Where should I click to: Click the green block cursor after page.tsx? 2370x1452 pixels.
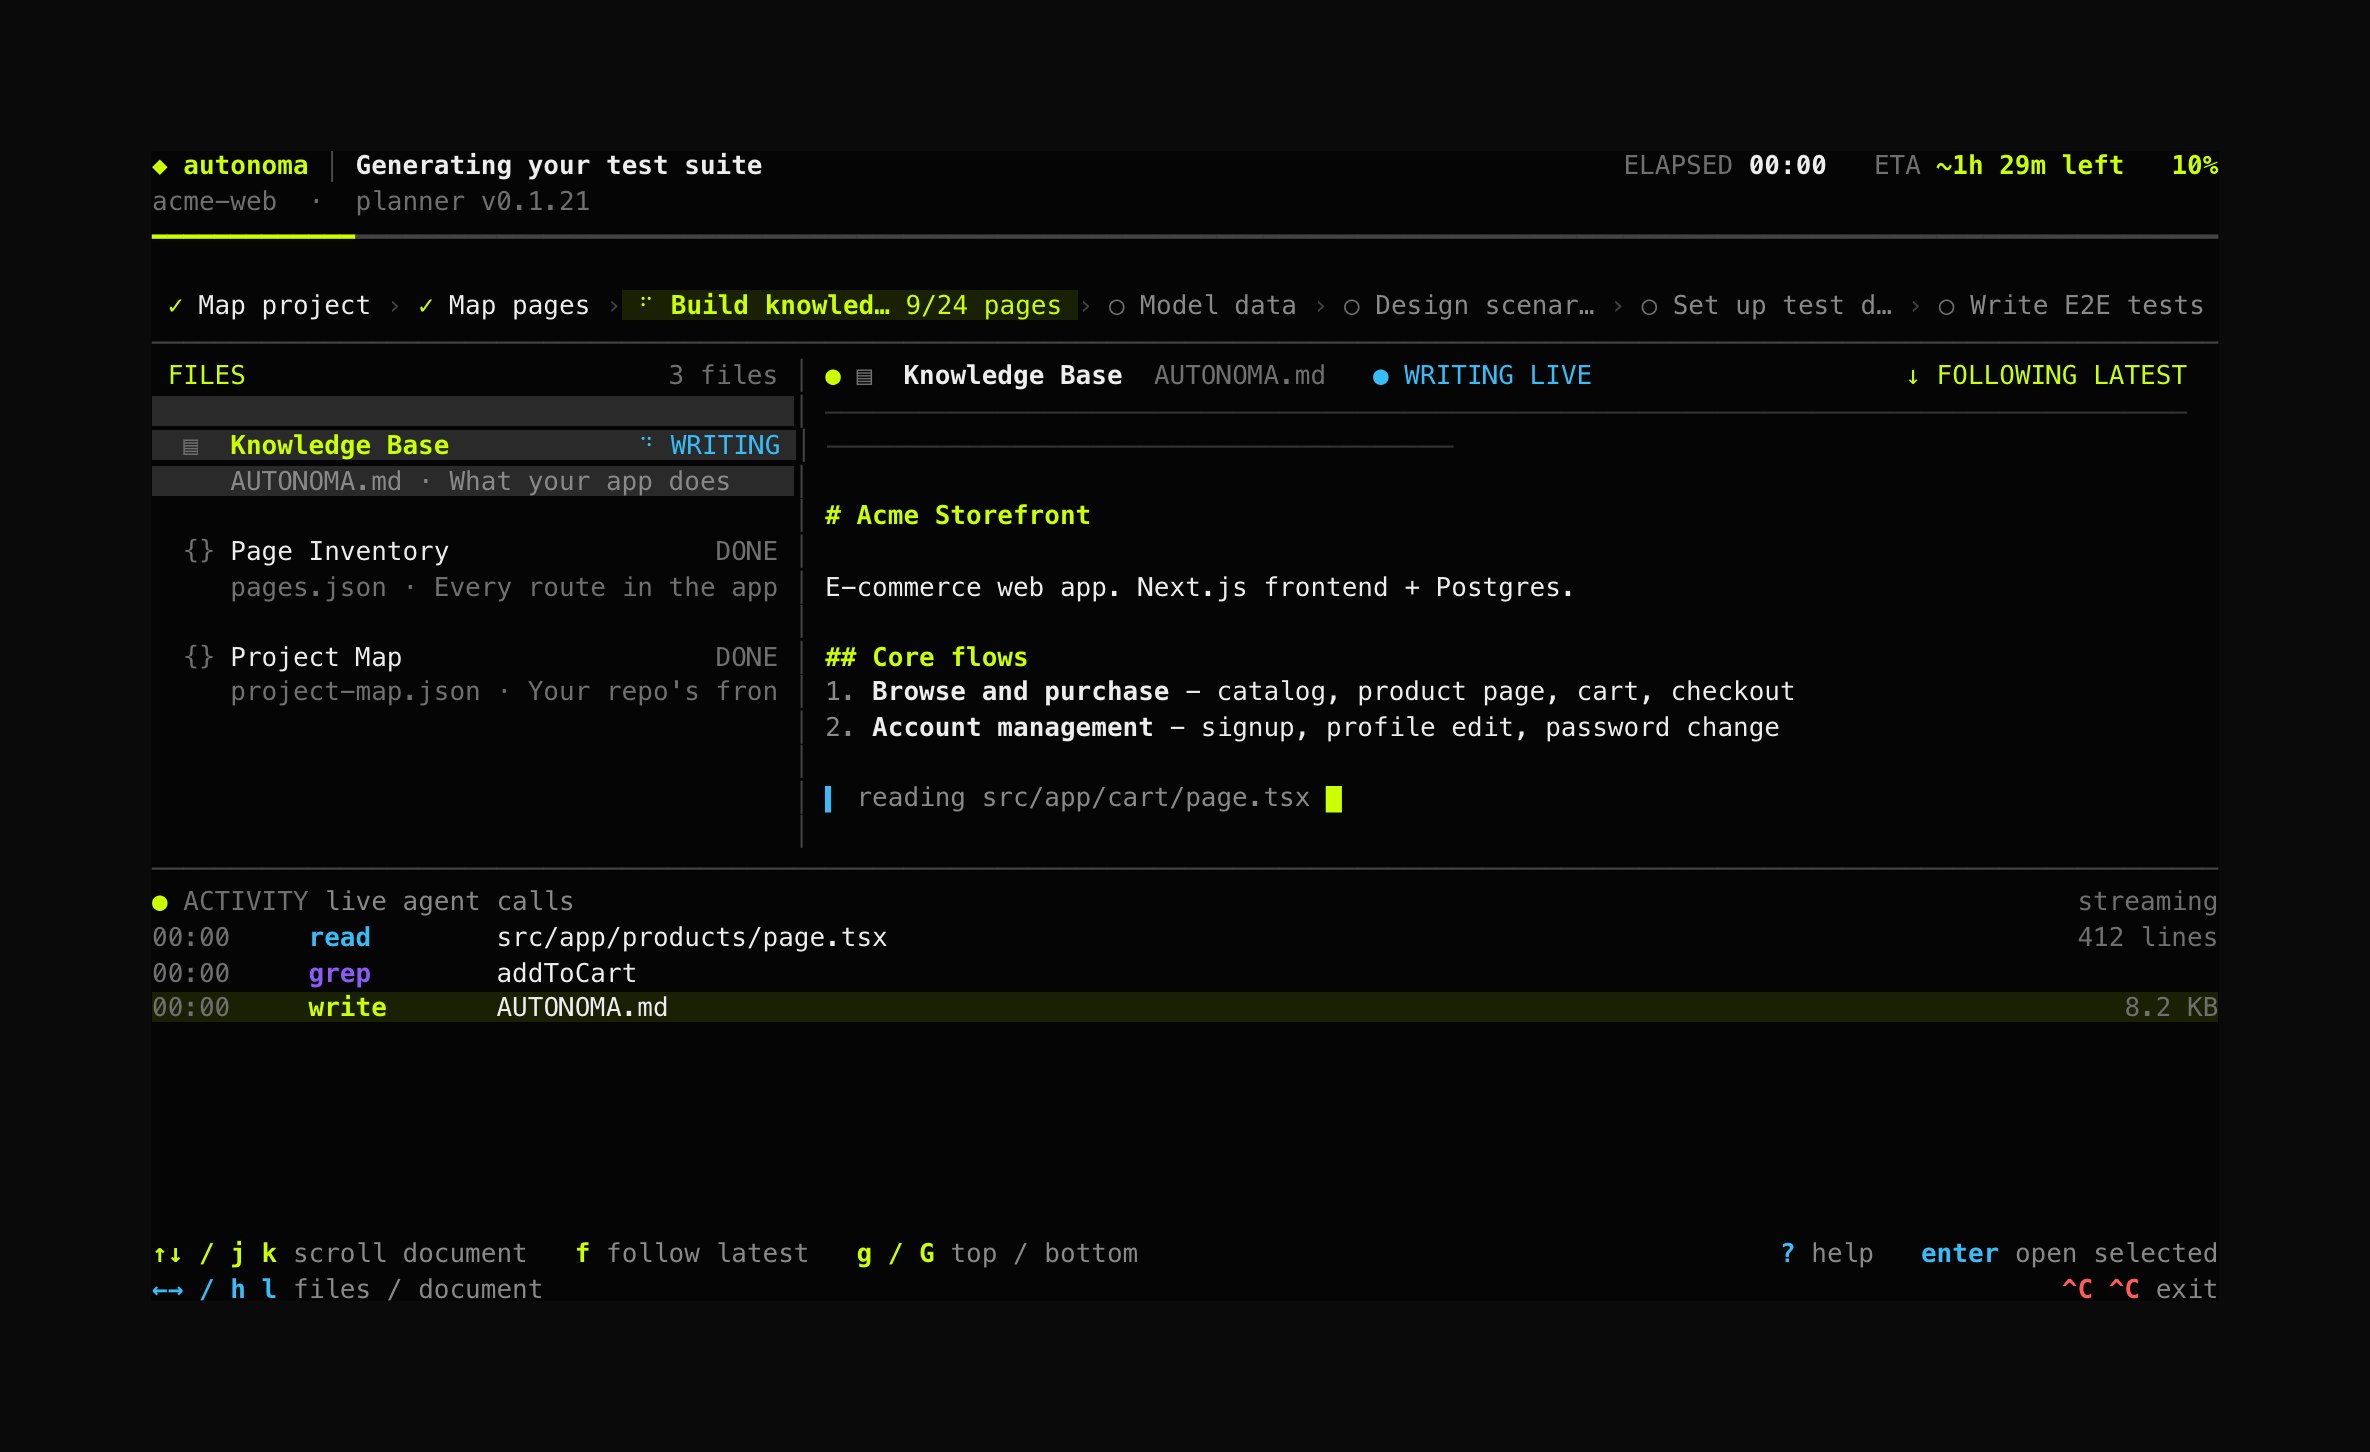click(x=1333, y=798)
